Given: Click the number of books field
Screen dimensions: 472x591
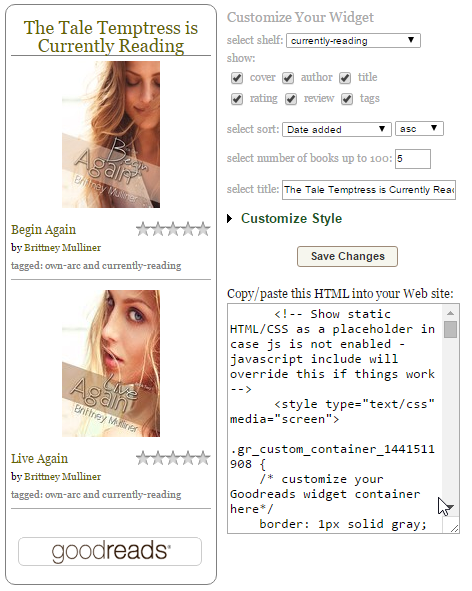Looking at the screenshot, I should point(413,159).
